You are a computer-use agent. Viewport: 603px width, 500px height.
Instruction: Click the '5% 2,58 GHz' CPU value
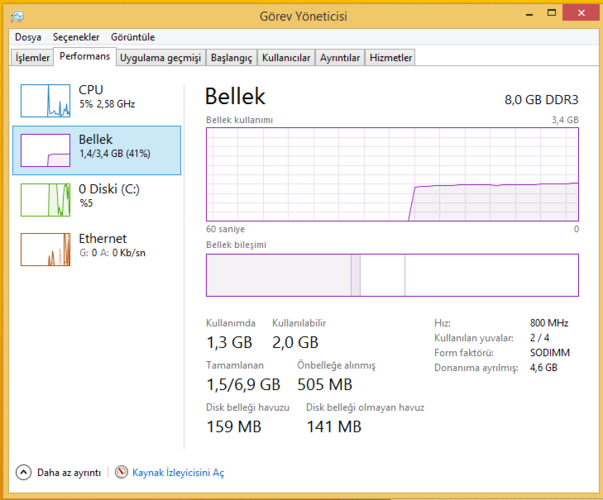click(x=107, y=104)
